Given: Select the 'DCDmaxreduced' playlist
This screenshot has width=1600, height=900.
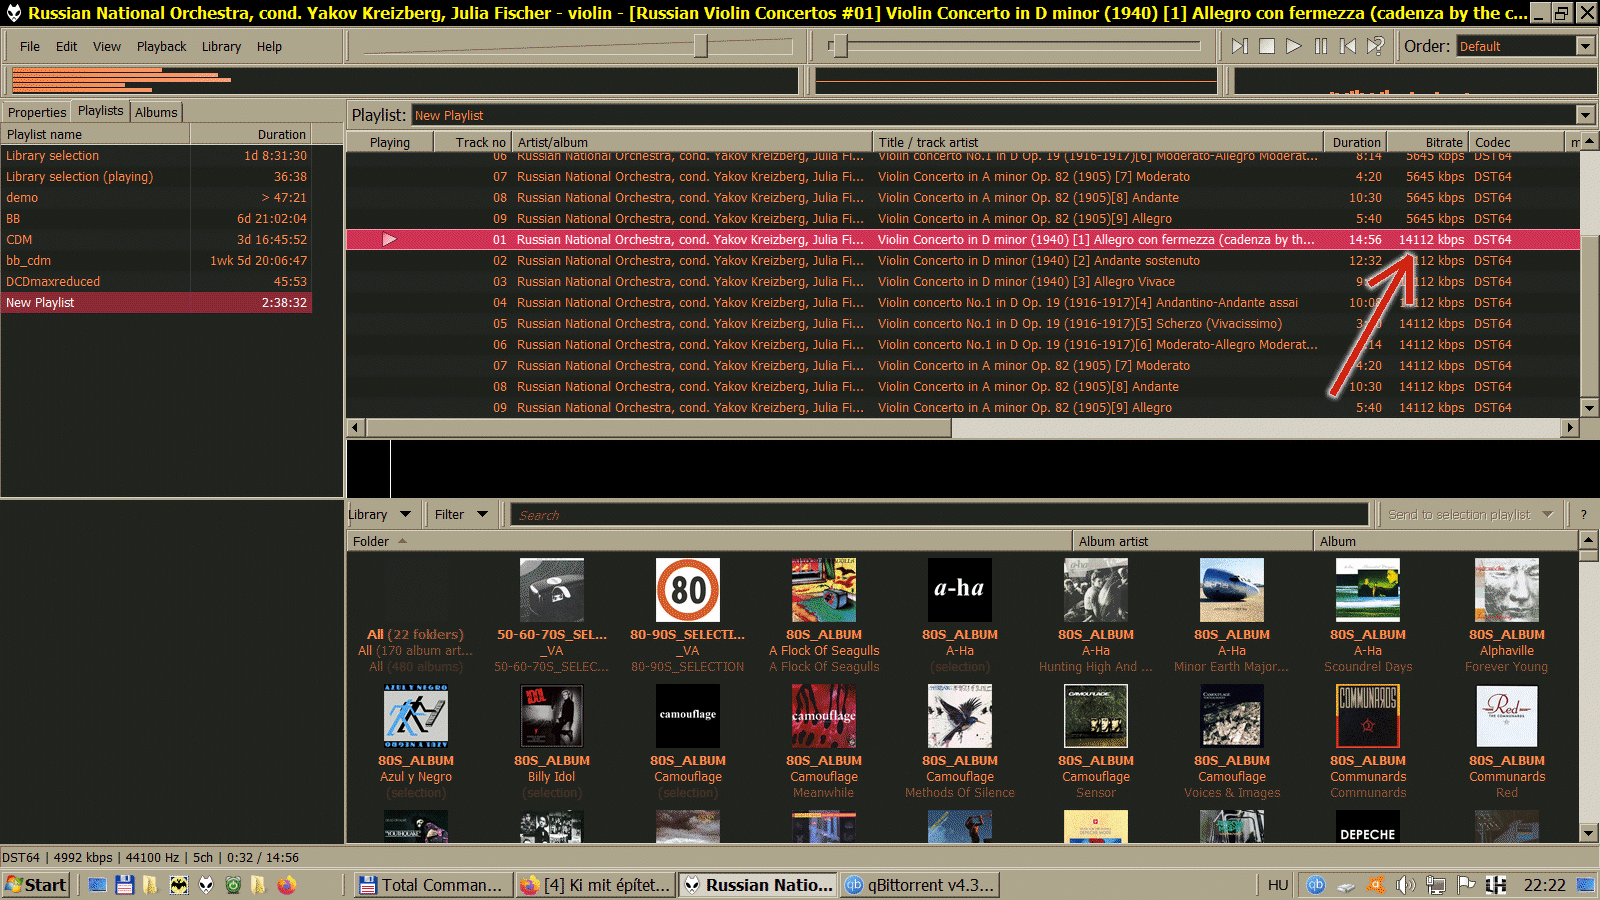Looking at the screenshot, I should (x=157, y=282).
